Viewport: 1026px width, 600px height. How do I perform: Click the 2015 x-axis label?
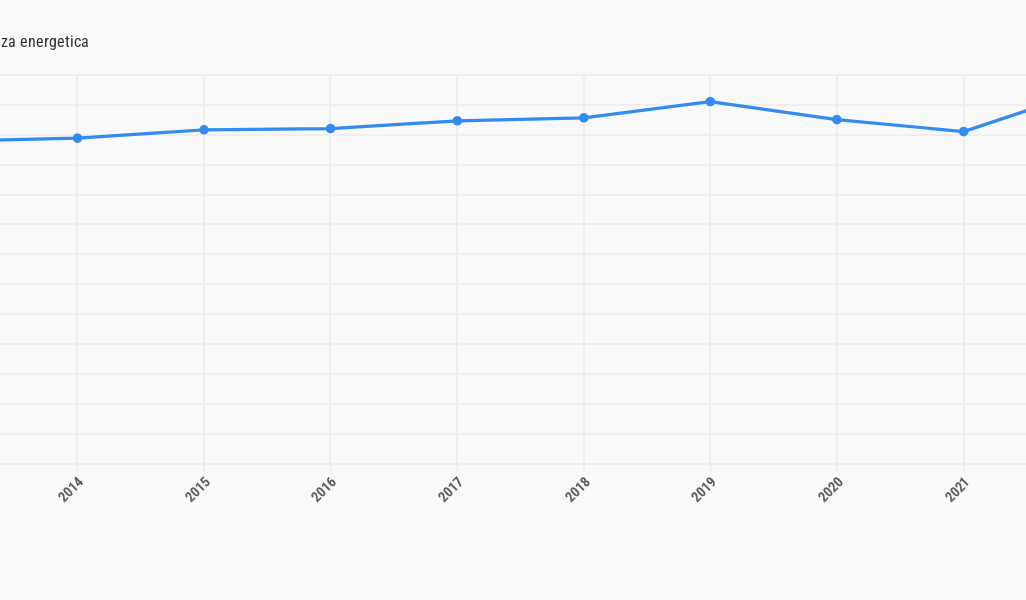click(198, 489)
